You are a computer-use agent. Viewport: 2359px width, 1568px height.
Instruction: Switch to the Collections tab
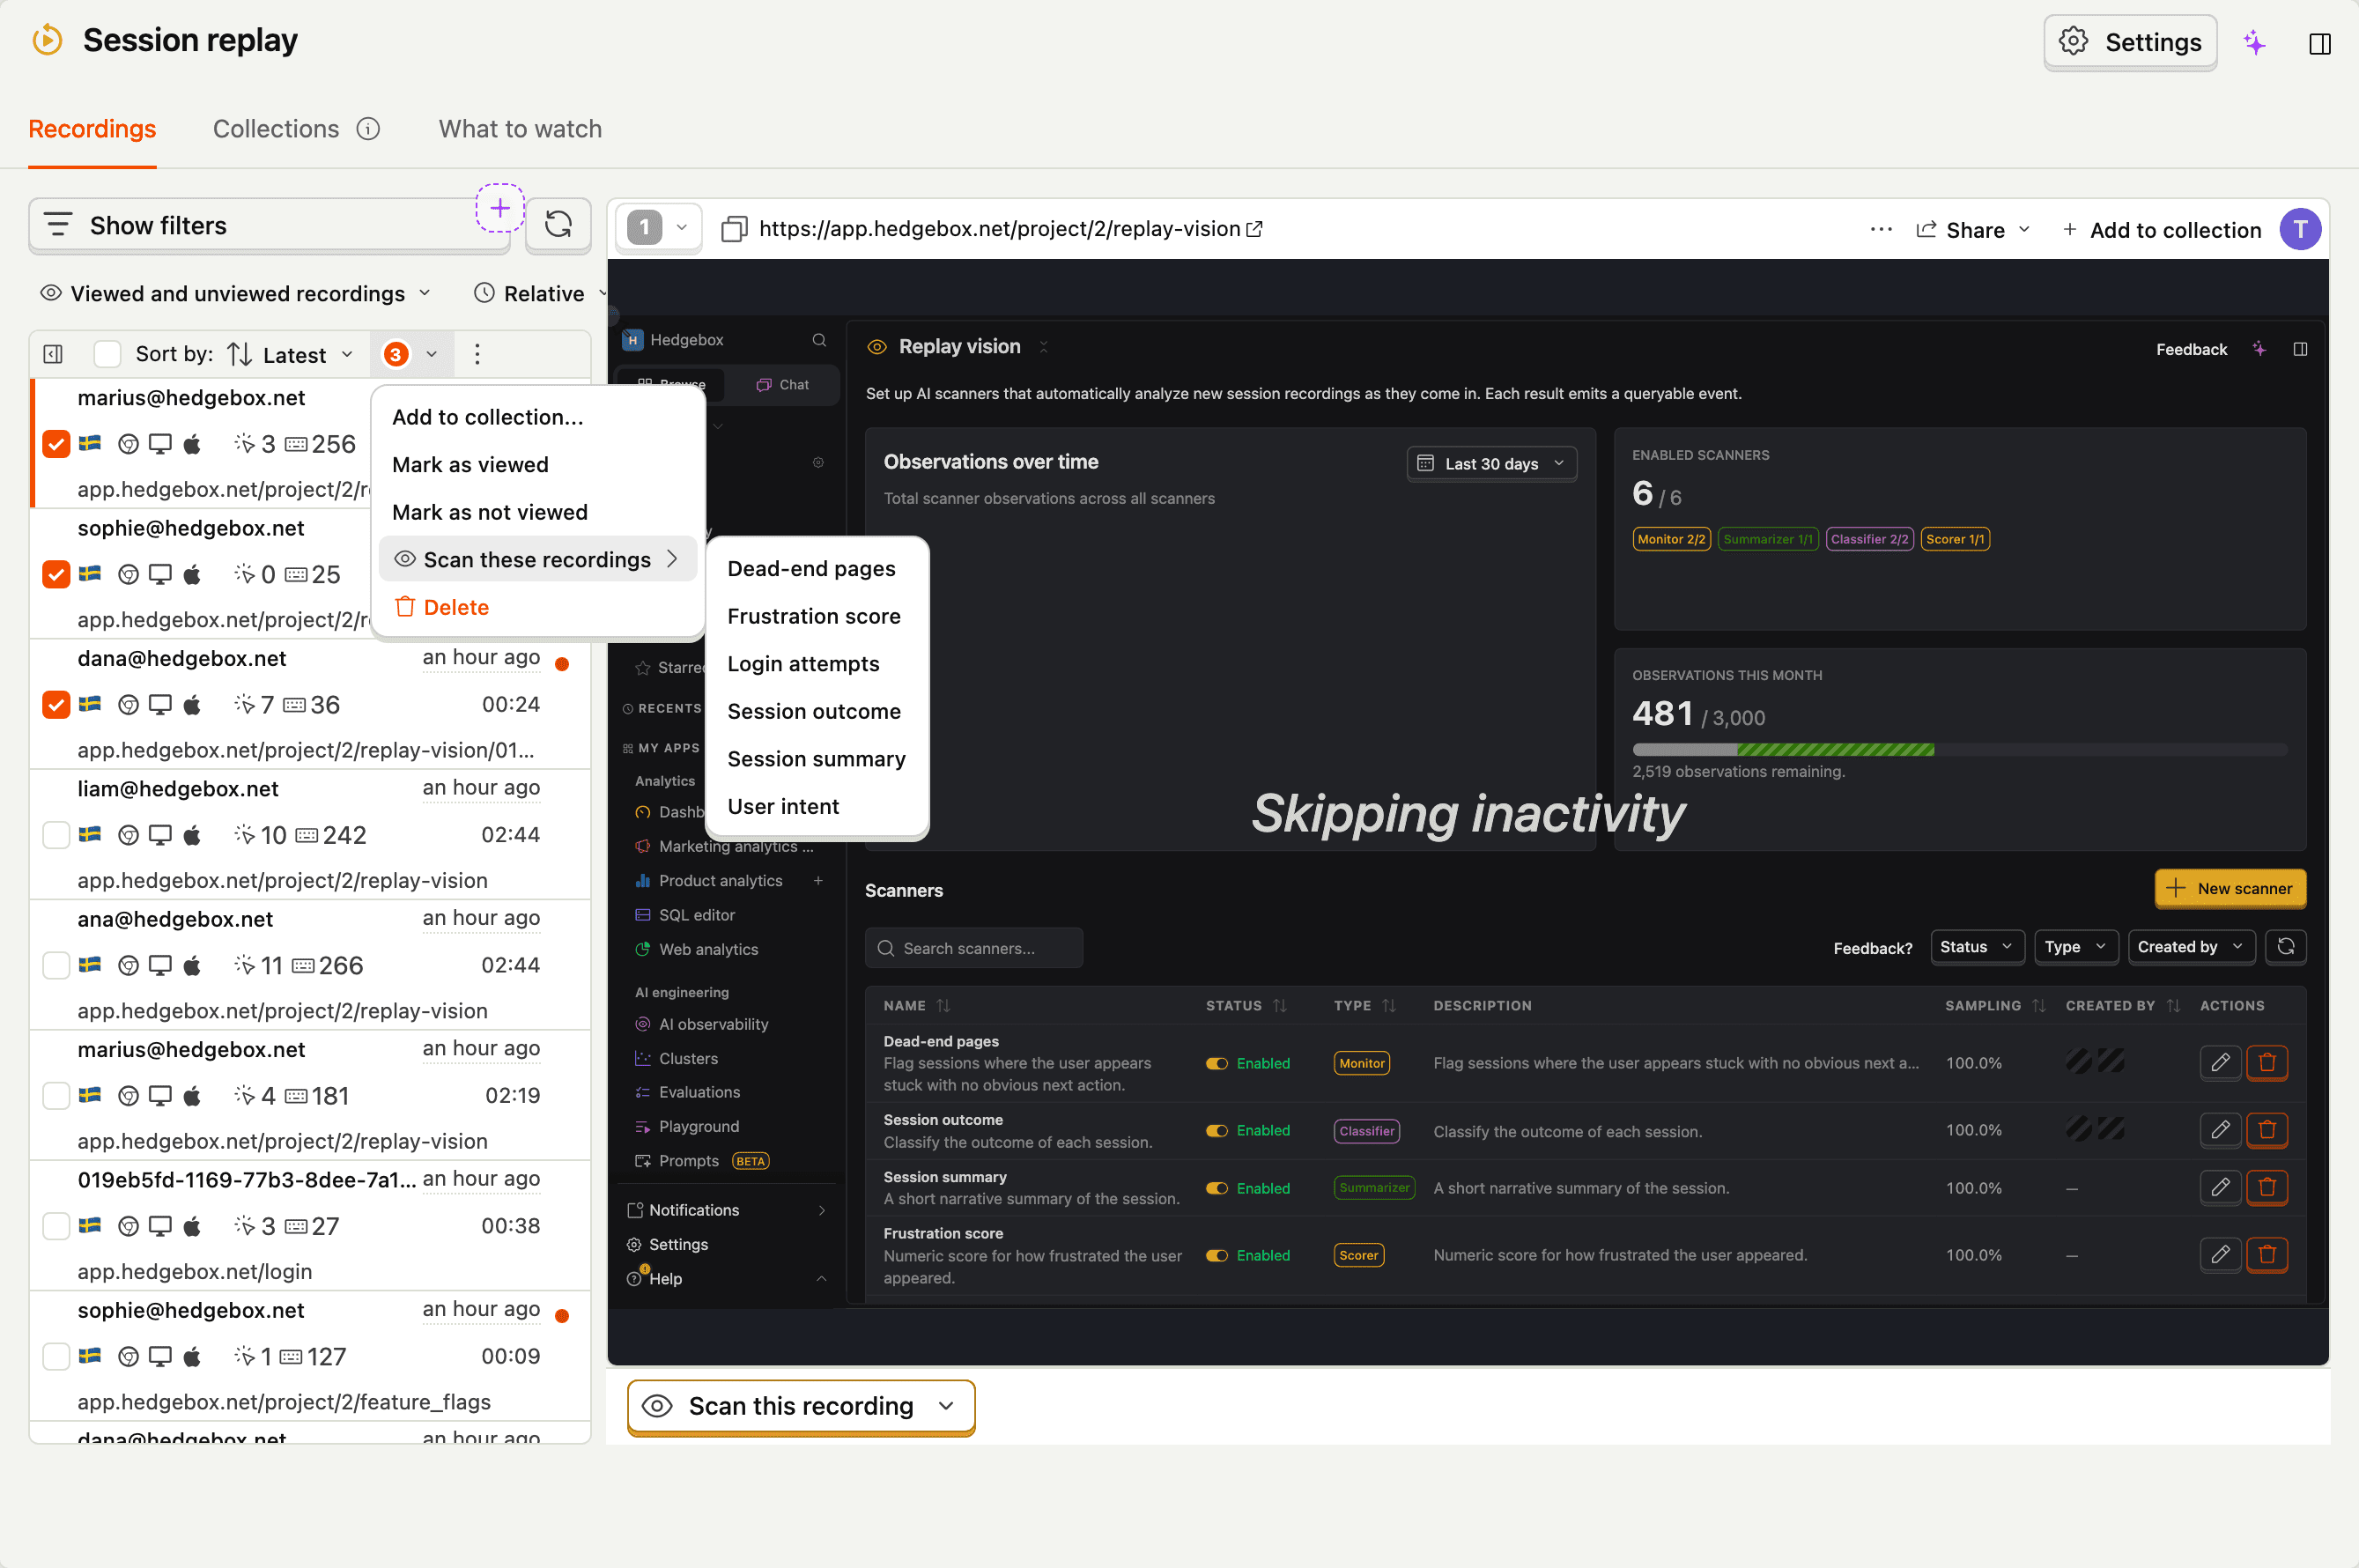(276, 129)
